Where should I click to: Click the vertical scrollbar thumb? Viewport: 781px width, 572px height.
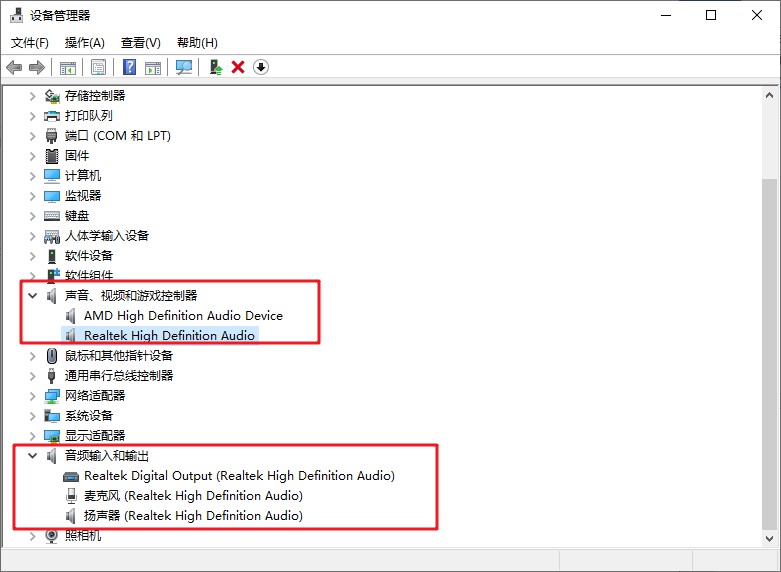(x=769, y=355)
